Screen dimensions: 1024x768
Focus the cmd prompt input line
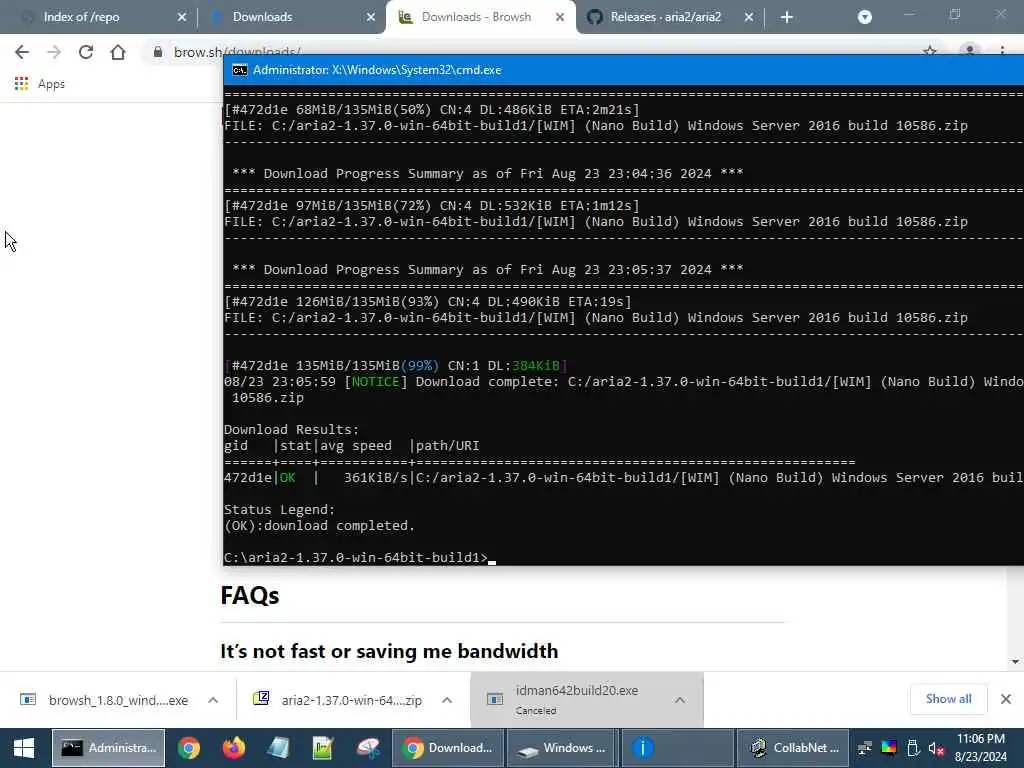pos(360,558)
